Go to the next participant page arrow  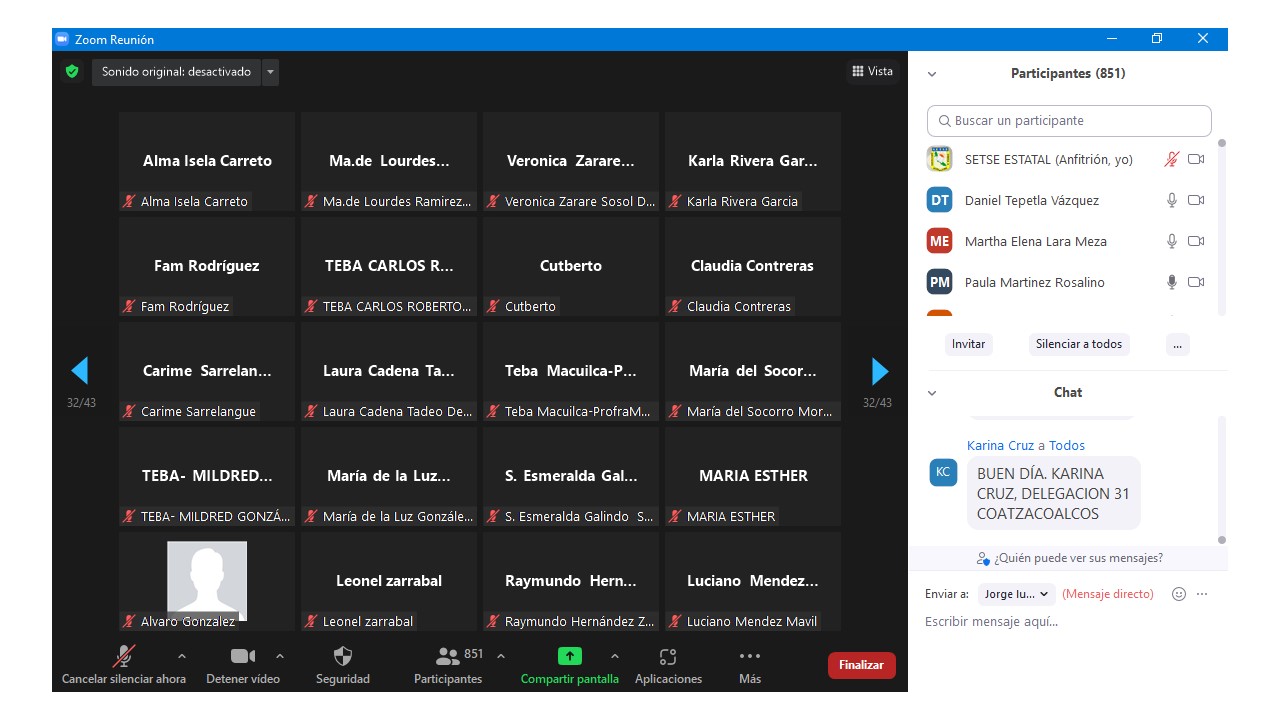(880, 371)
